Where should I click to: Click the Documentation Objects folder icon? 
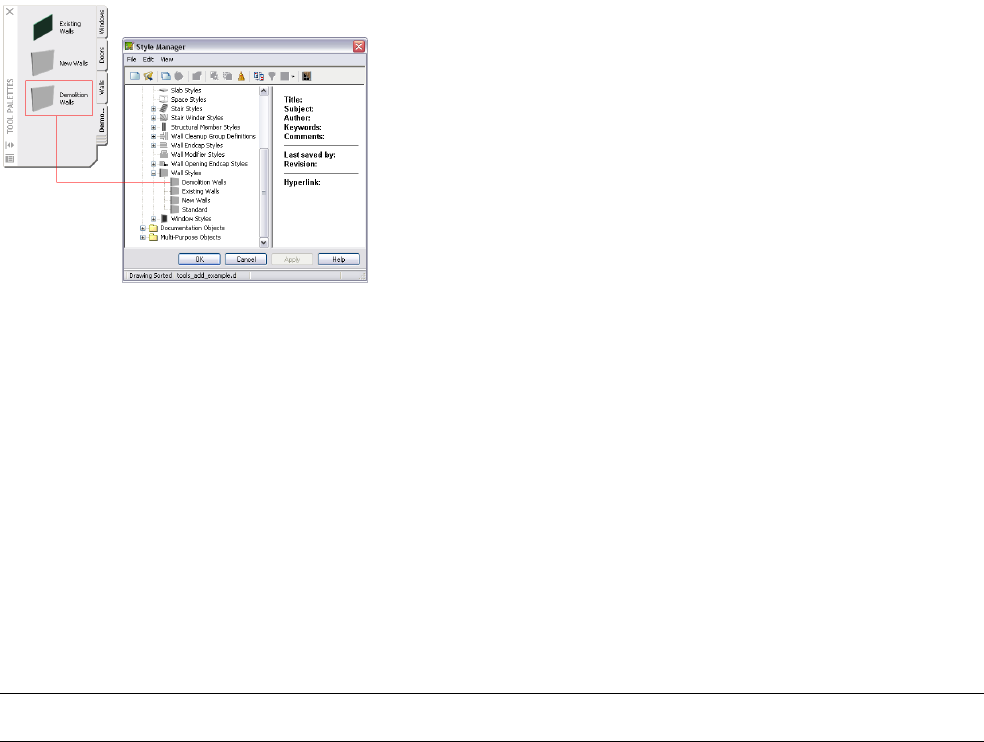(153, 228)
